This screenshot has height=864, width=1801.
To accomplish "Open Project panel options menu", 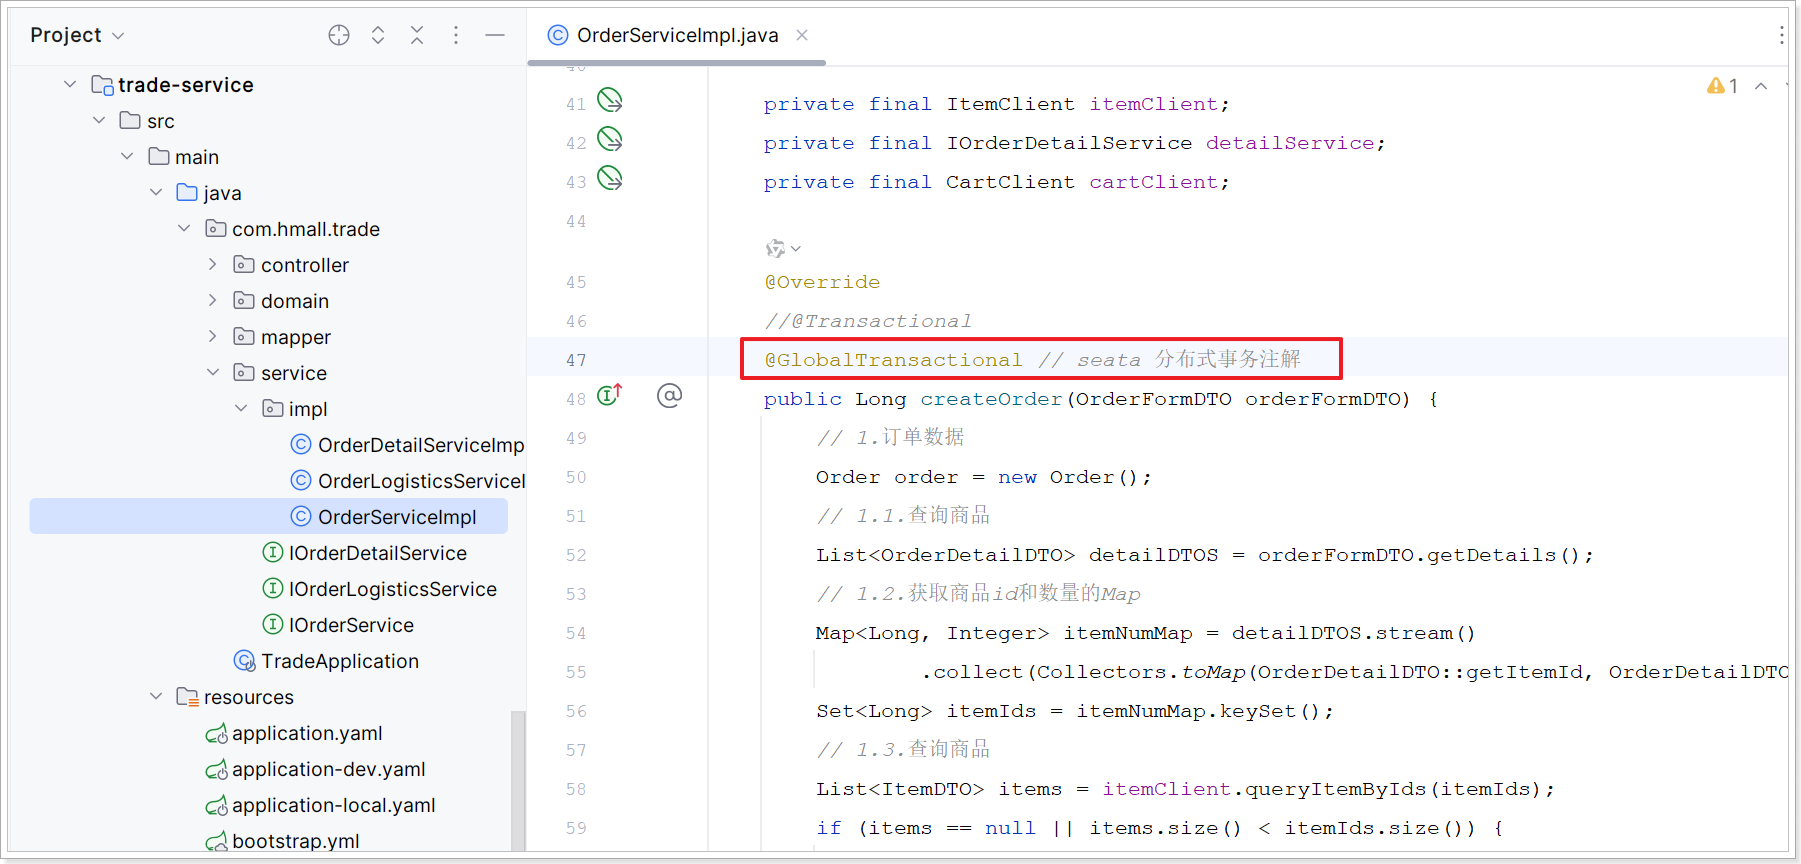I will [x=456, y=35].
